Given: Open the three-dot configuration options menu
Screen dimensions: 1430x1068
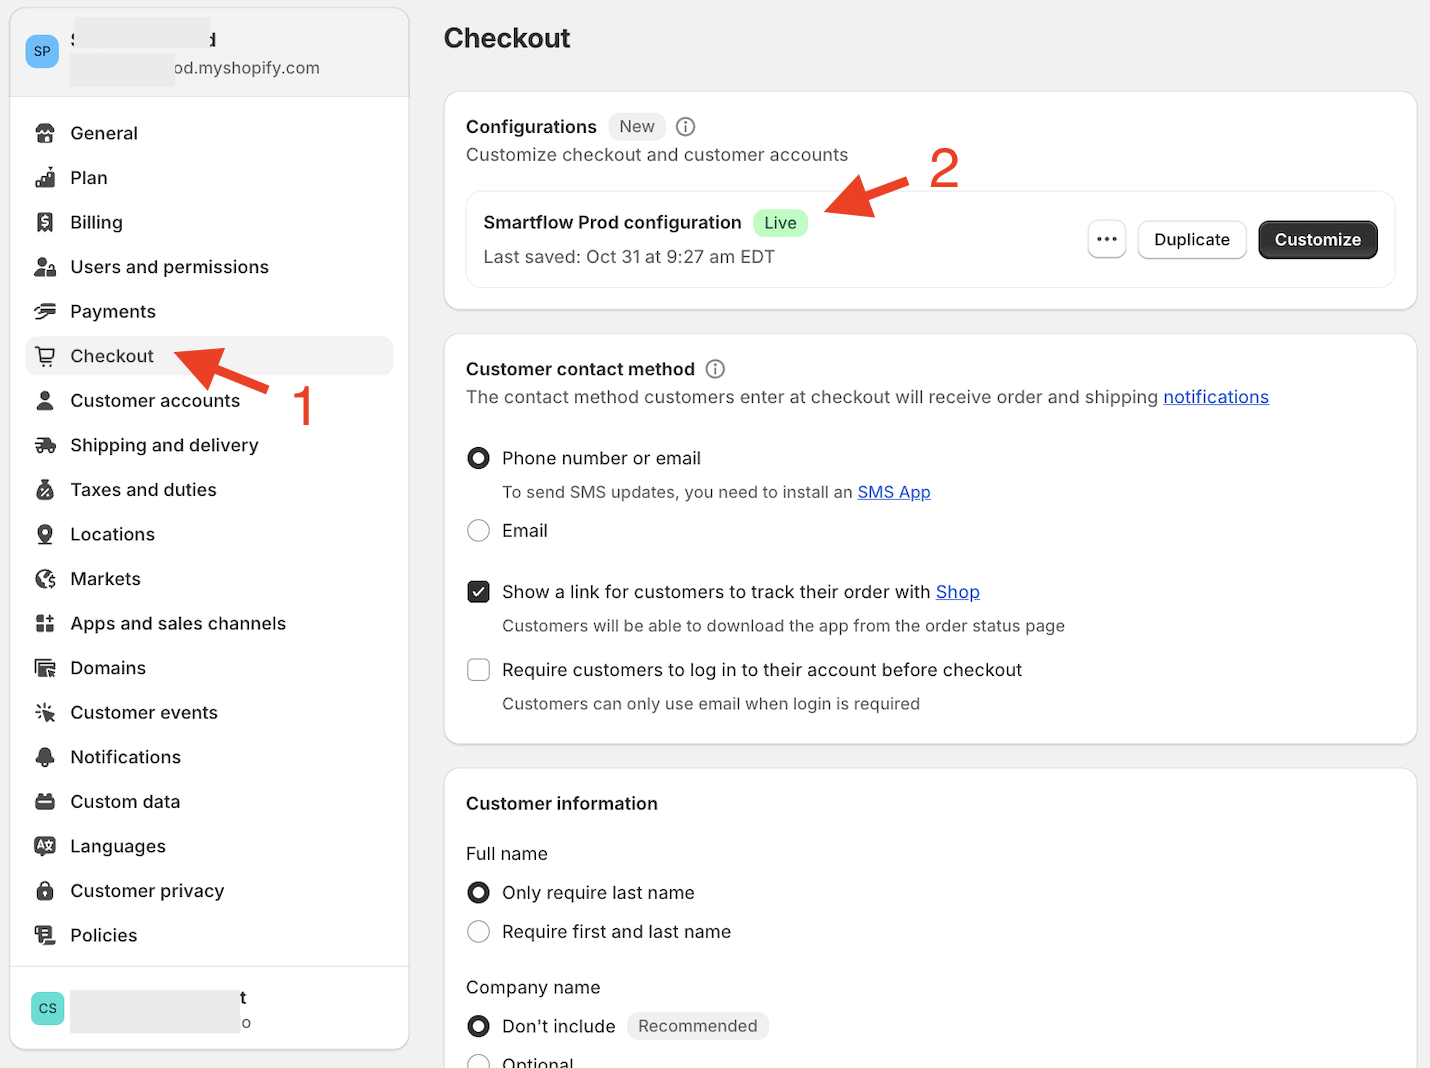Looking at the screenshot, I should click(x=1107, y=240).
